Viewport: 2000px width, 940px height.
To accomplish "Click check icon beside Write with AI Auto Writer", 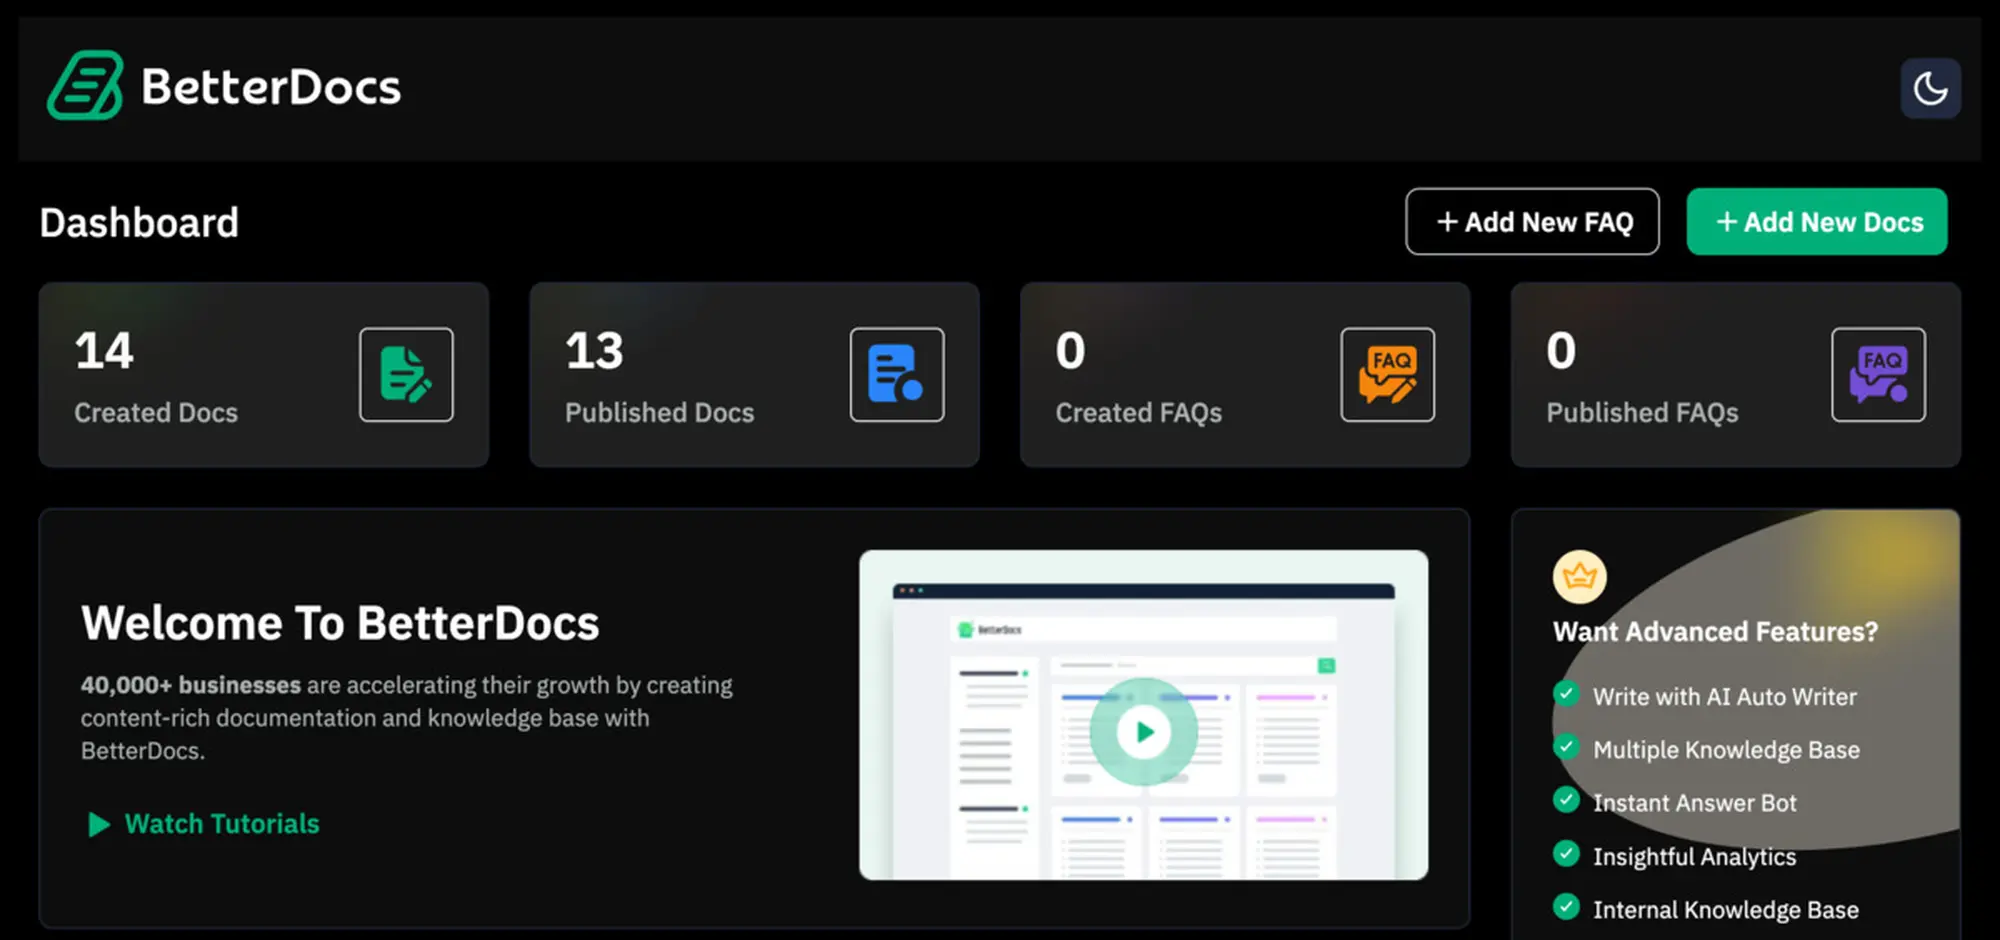I will point(1566,693).
